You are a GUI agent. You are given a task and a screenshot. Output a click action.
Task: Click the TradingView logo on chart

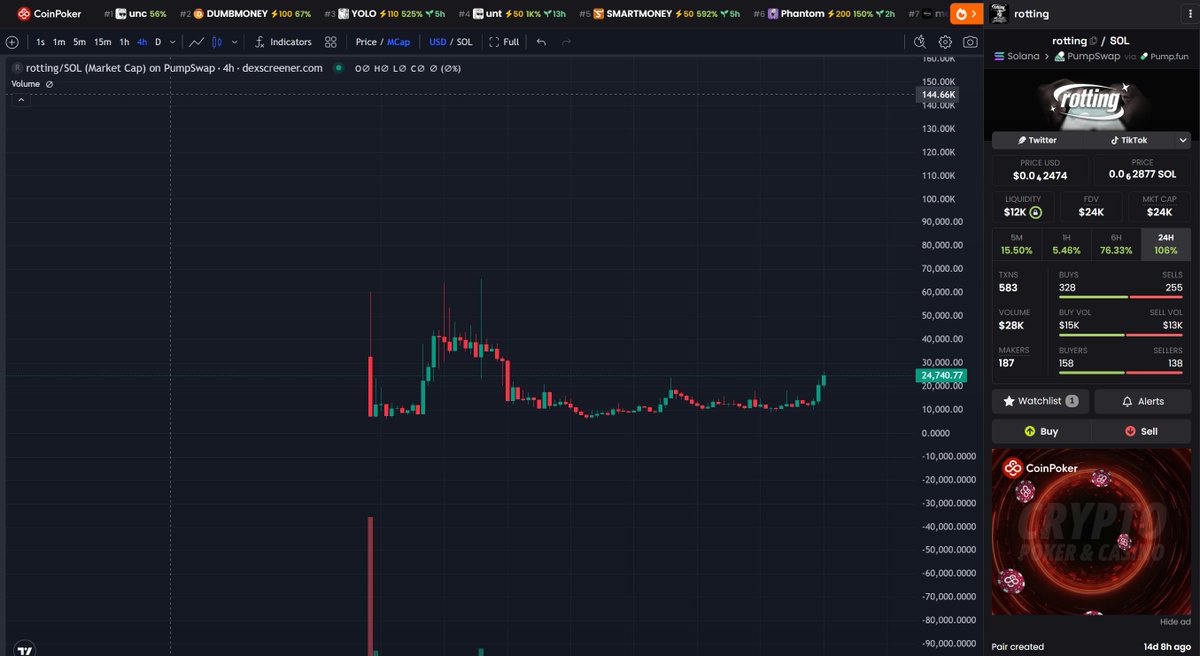(x=24, y=649)
